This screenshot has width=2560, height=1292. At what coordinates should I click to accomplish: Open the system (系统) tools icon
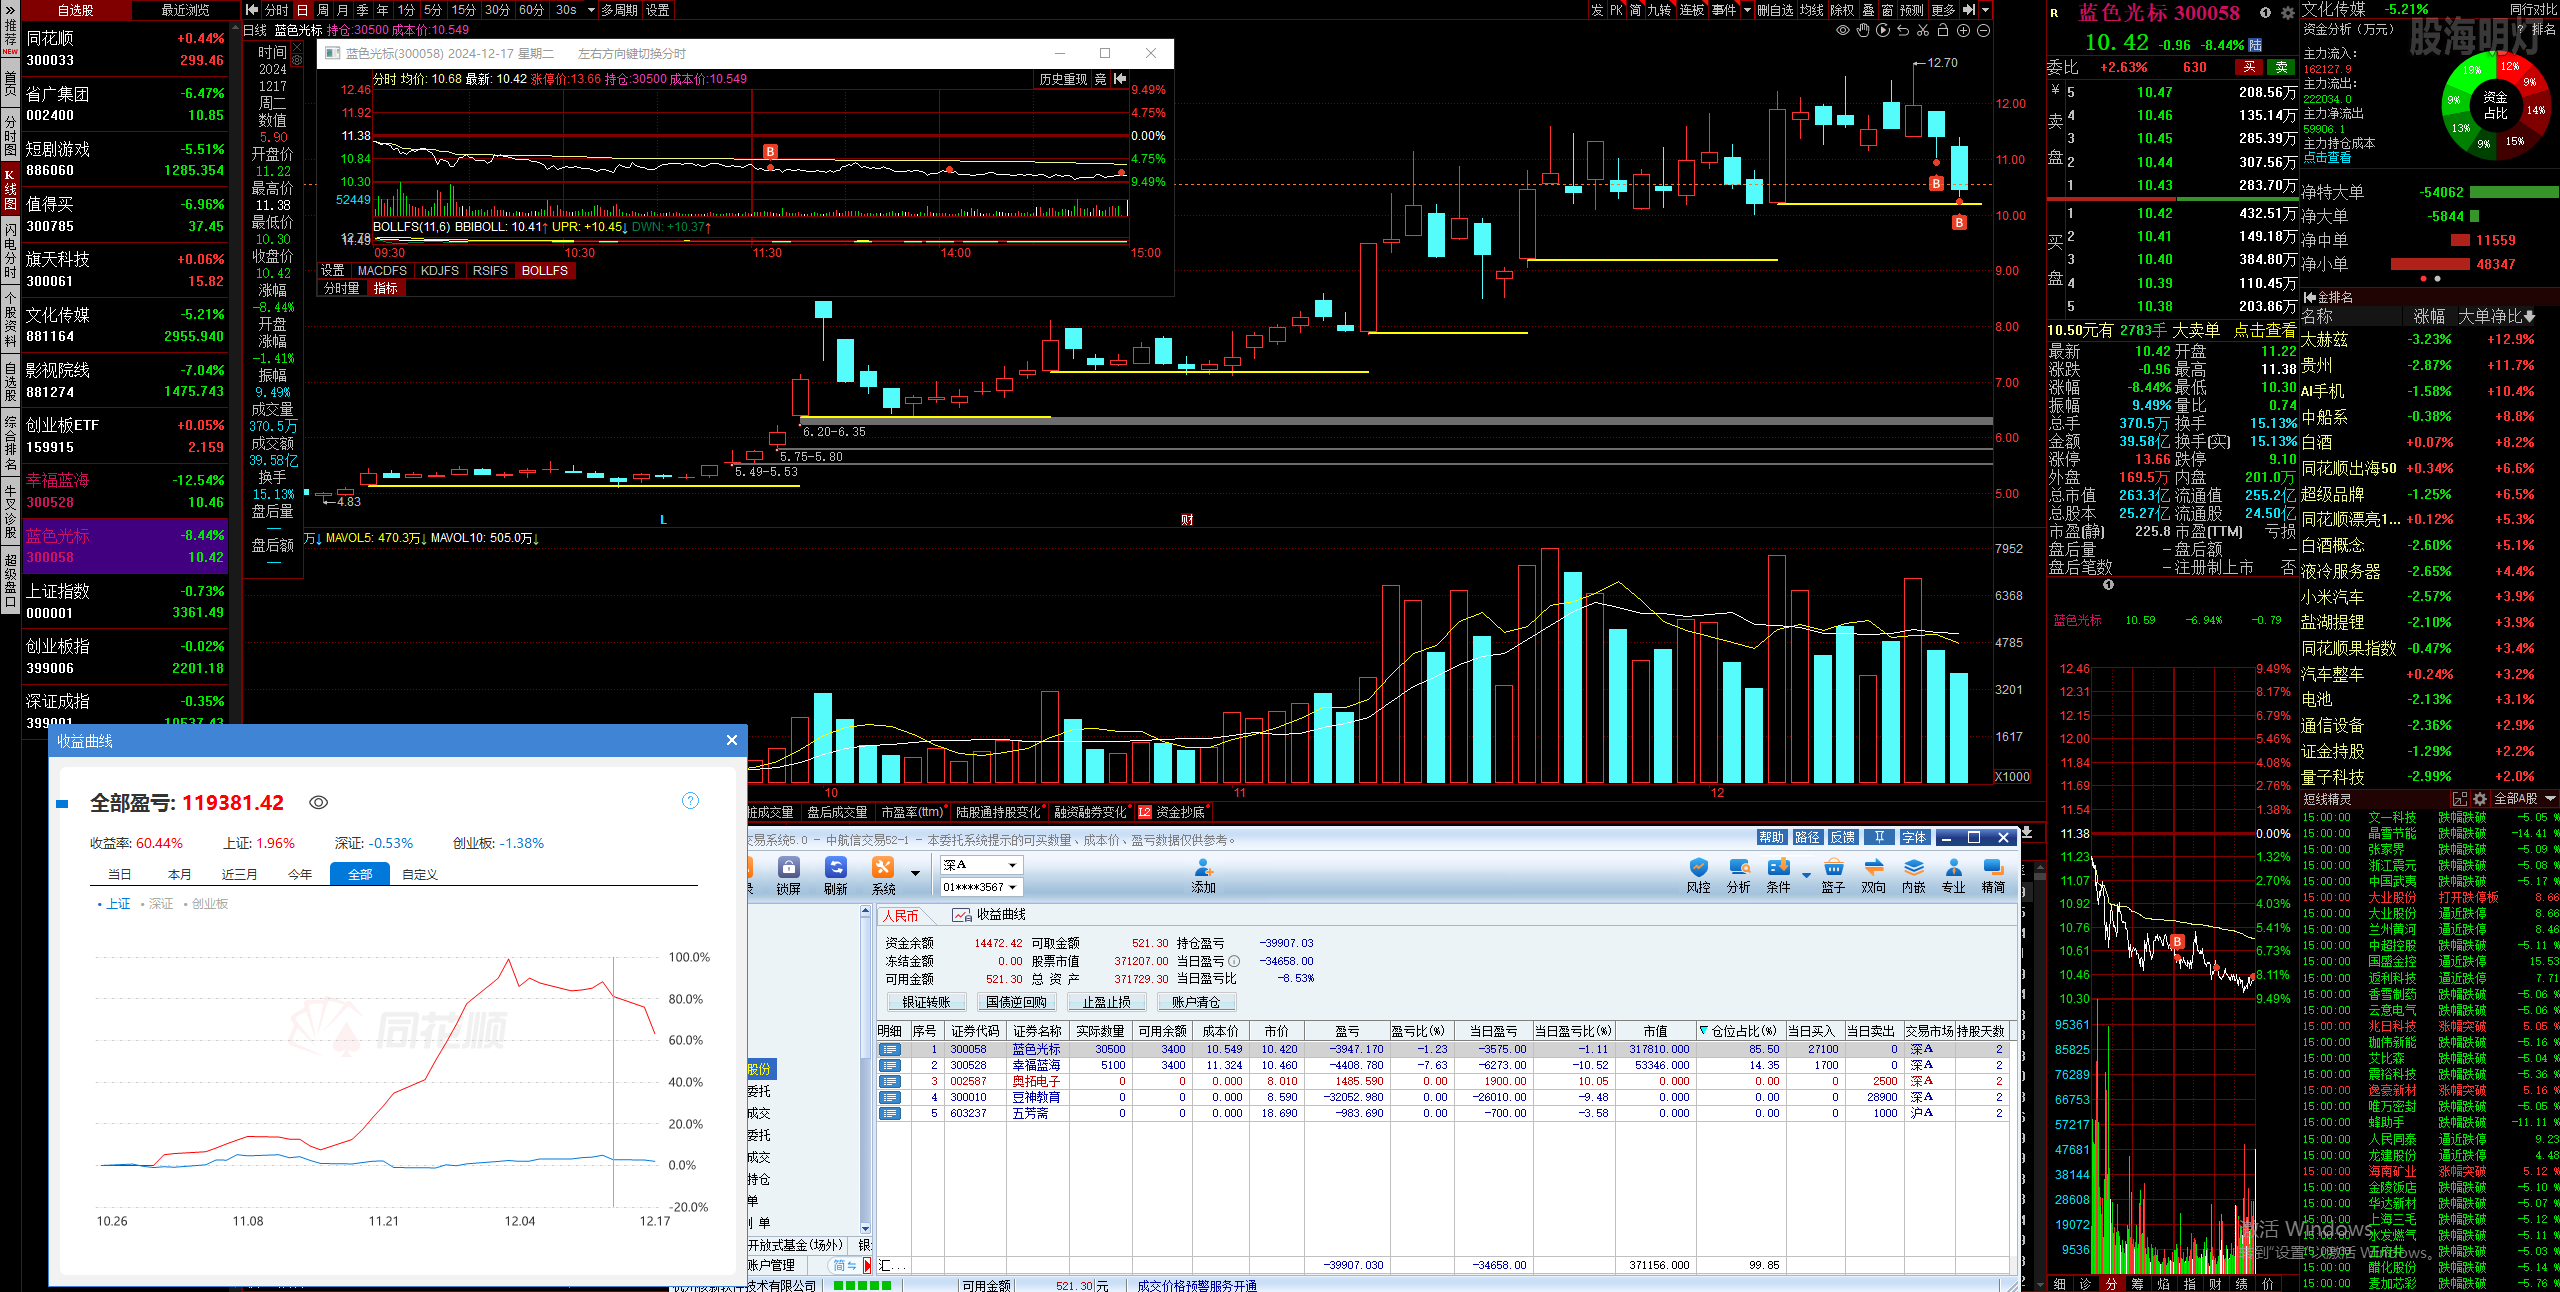coord(883,874)
